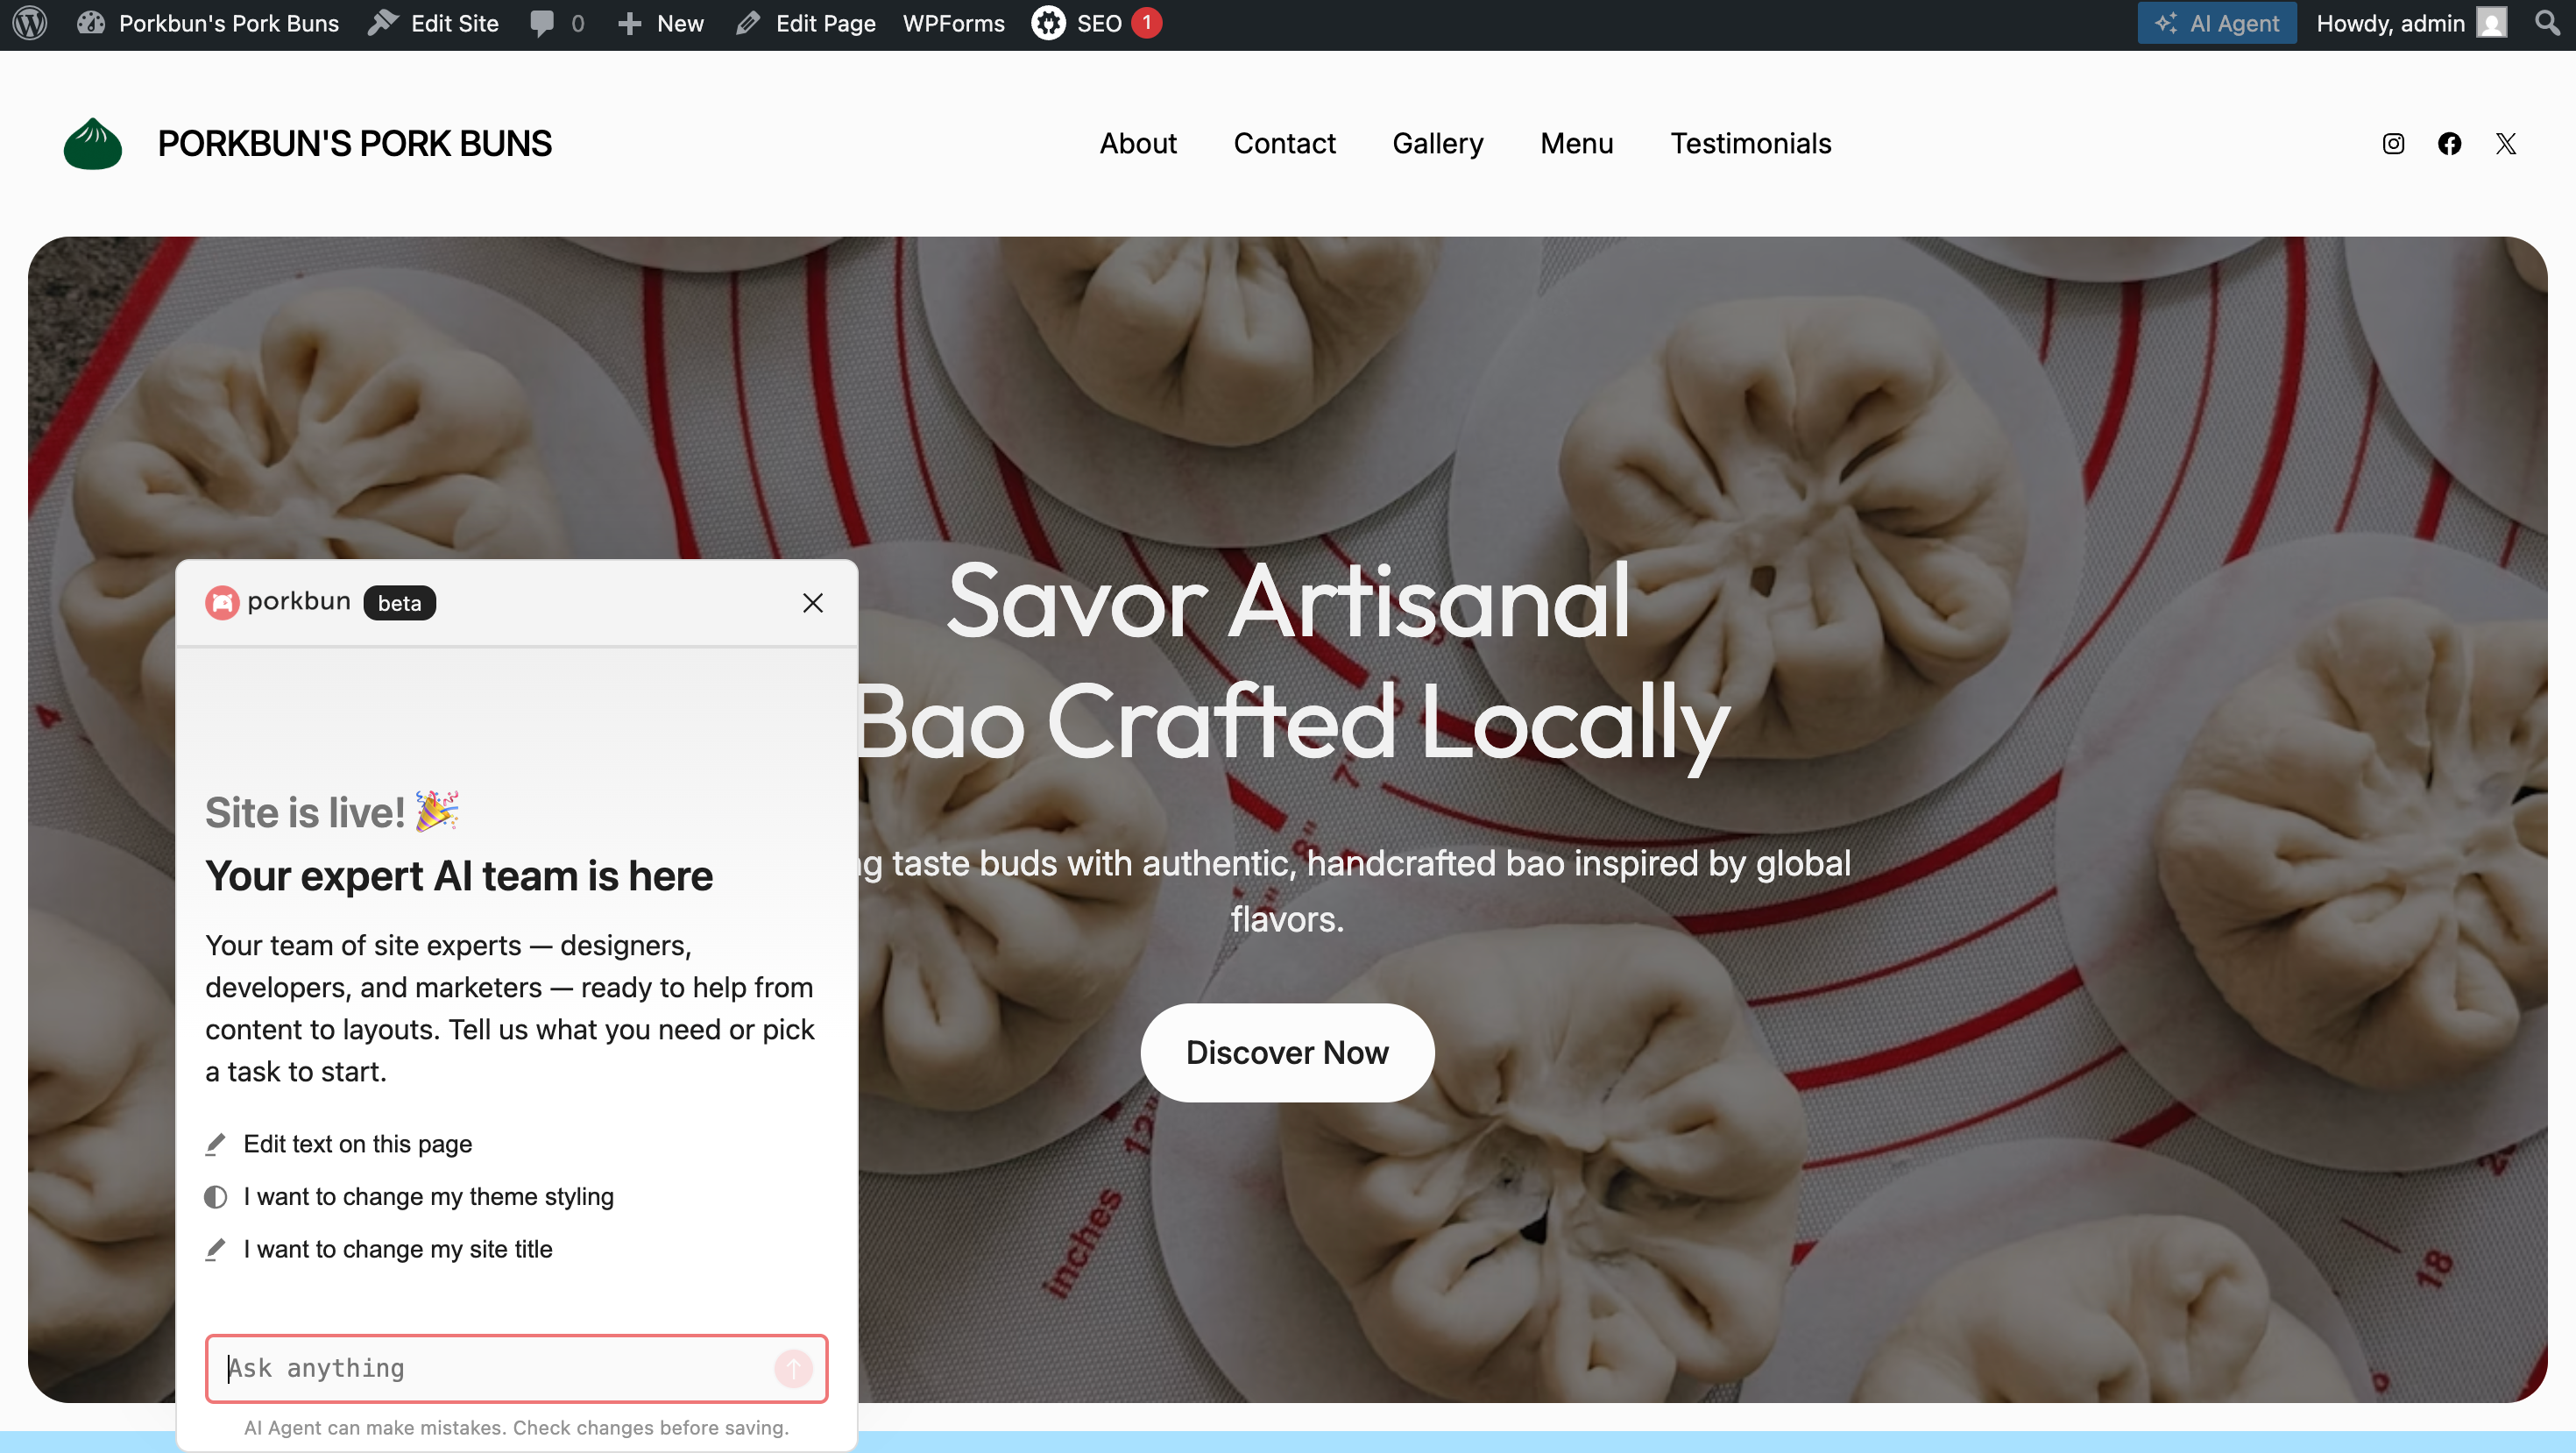
Task: Open the X social icon
Action: pyautogui.click(x=2505, y=144)
